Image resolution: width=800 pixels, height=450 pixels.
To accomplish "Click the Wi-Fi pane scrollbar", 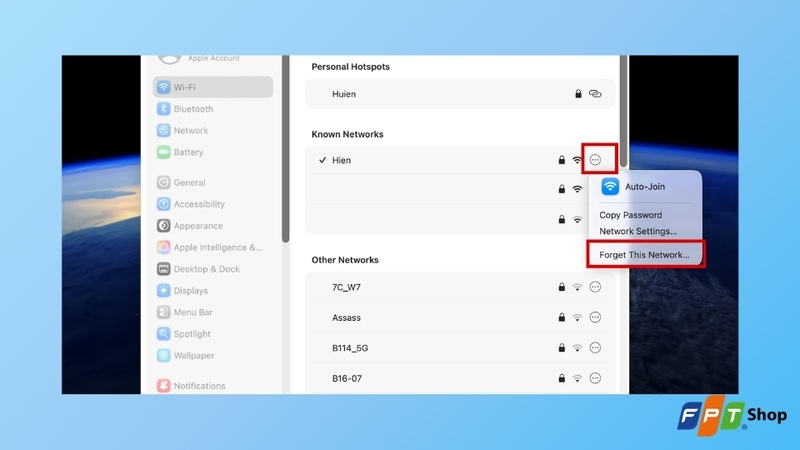I will 623,110.
